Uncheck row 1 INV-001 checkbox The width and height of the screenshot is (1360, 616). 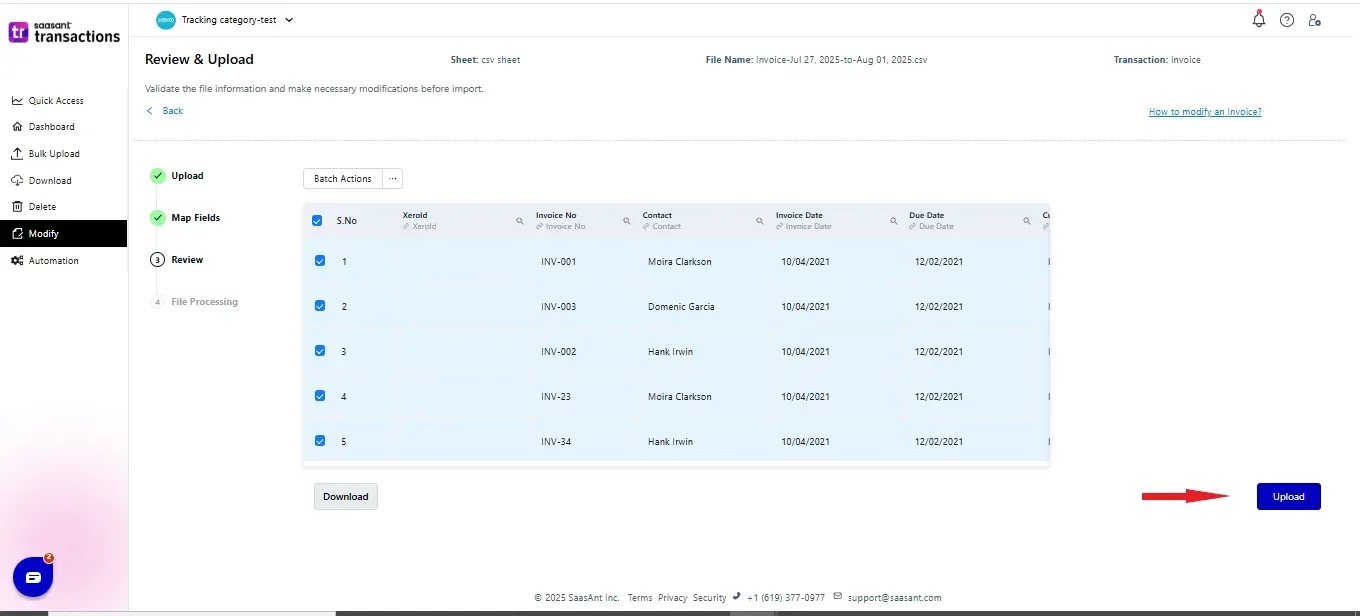(320, 261)
